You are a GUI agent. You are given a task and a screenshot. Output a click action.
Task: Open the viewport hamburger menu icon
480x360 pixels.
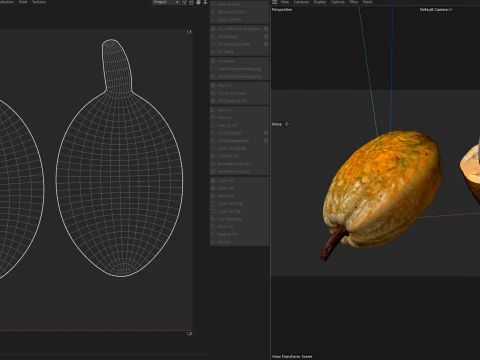click(x=275, y=2)
